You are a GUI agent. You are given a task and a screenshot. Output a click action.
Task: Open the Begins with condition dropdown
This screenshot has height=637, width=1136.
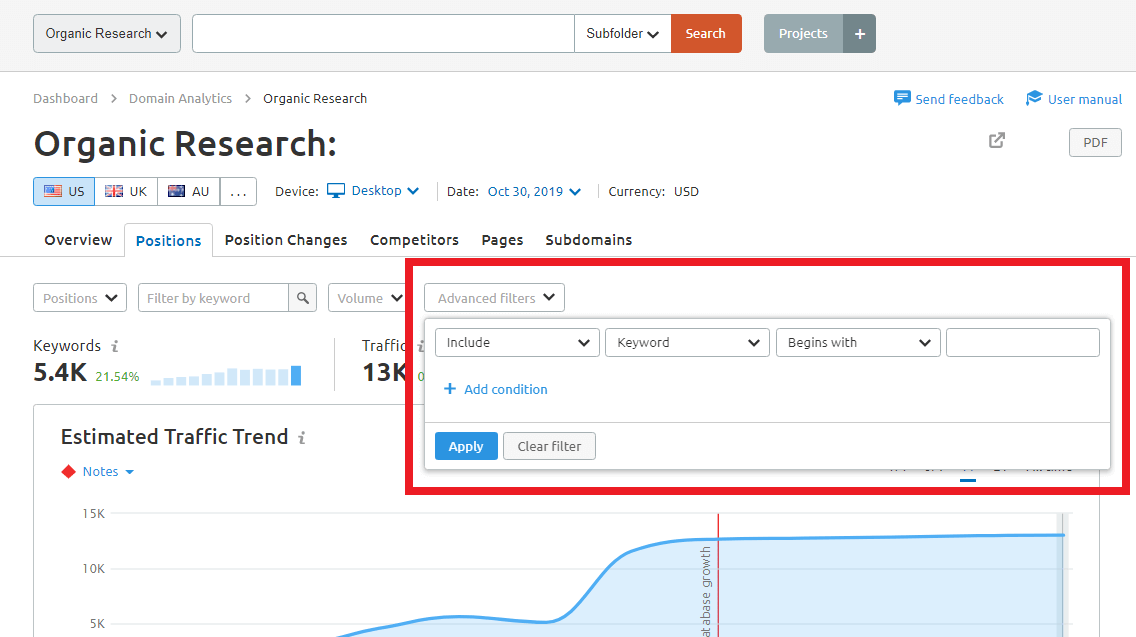857,342
